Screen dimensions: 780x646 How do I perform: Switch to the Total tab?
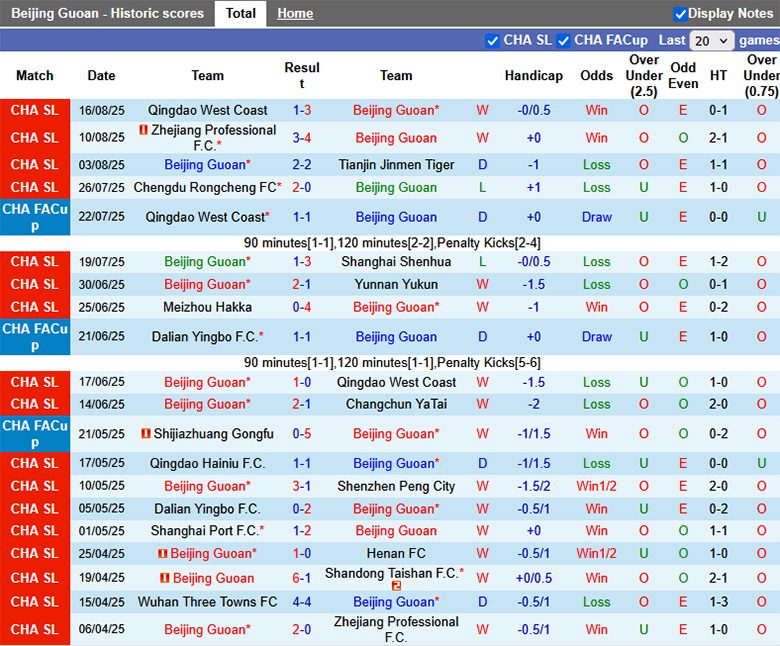[240, 13]
